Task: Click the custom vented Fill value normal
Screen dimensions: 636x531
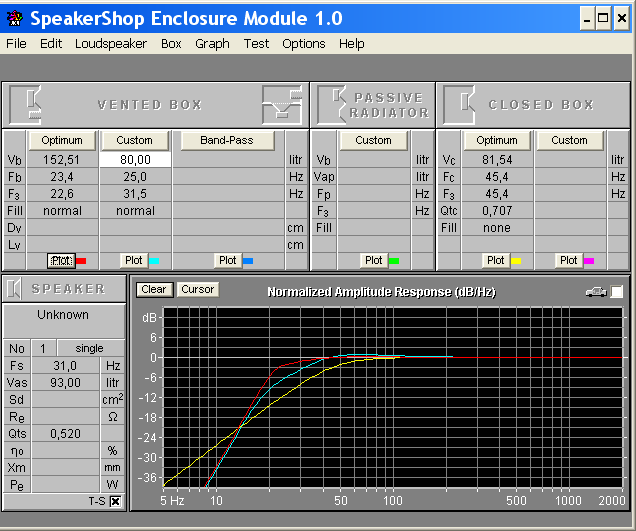Action: coord(135,211)
